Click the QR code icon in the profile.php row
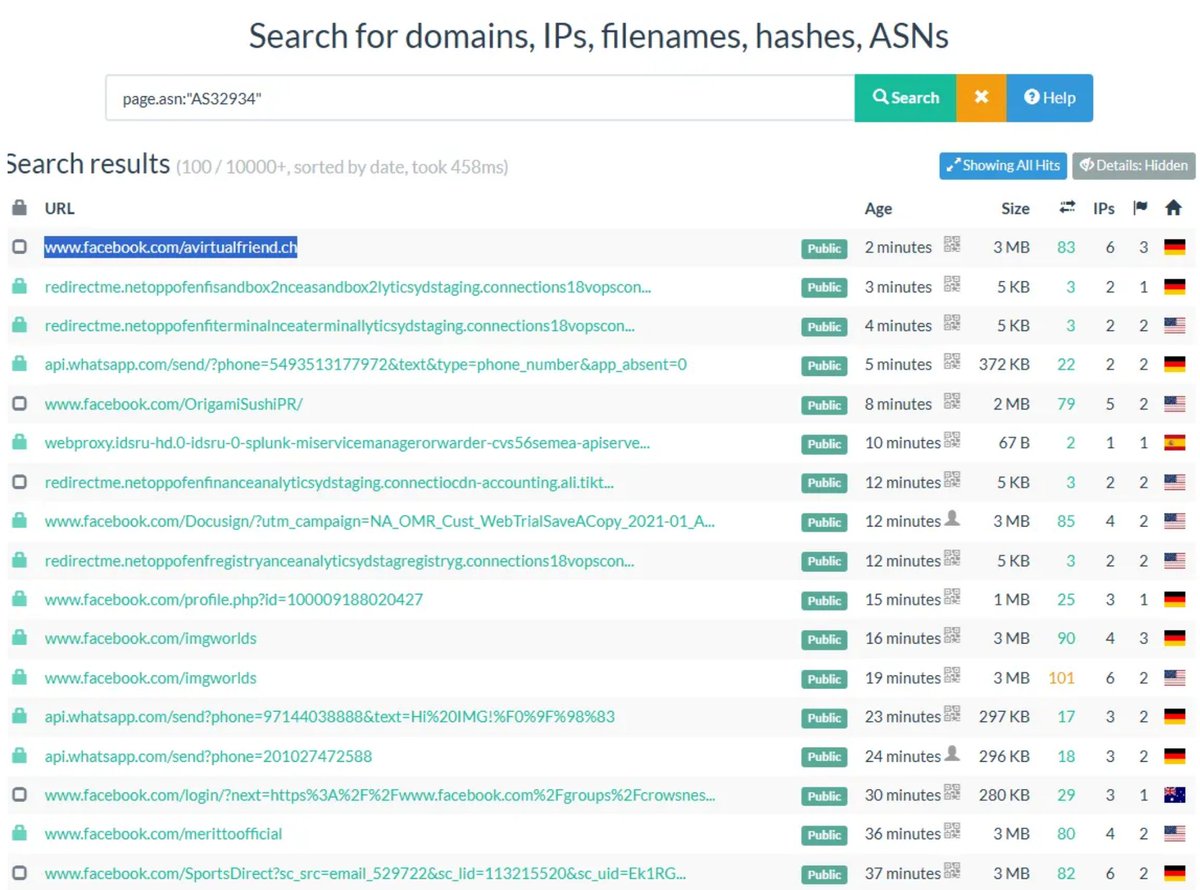The image size is (1200, 890). pos(952,597)
